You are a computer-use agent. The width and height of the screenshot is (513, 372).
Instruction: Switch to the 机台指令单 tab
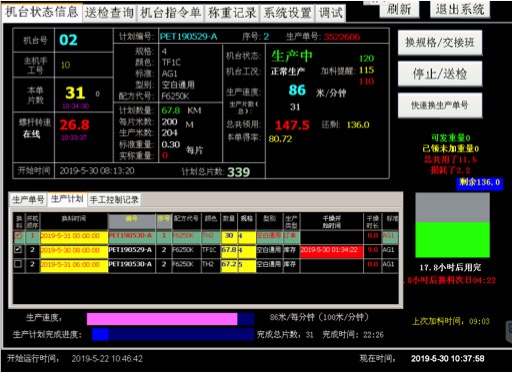tap(171, 13)
